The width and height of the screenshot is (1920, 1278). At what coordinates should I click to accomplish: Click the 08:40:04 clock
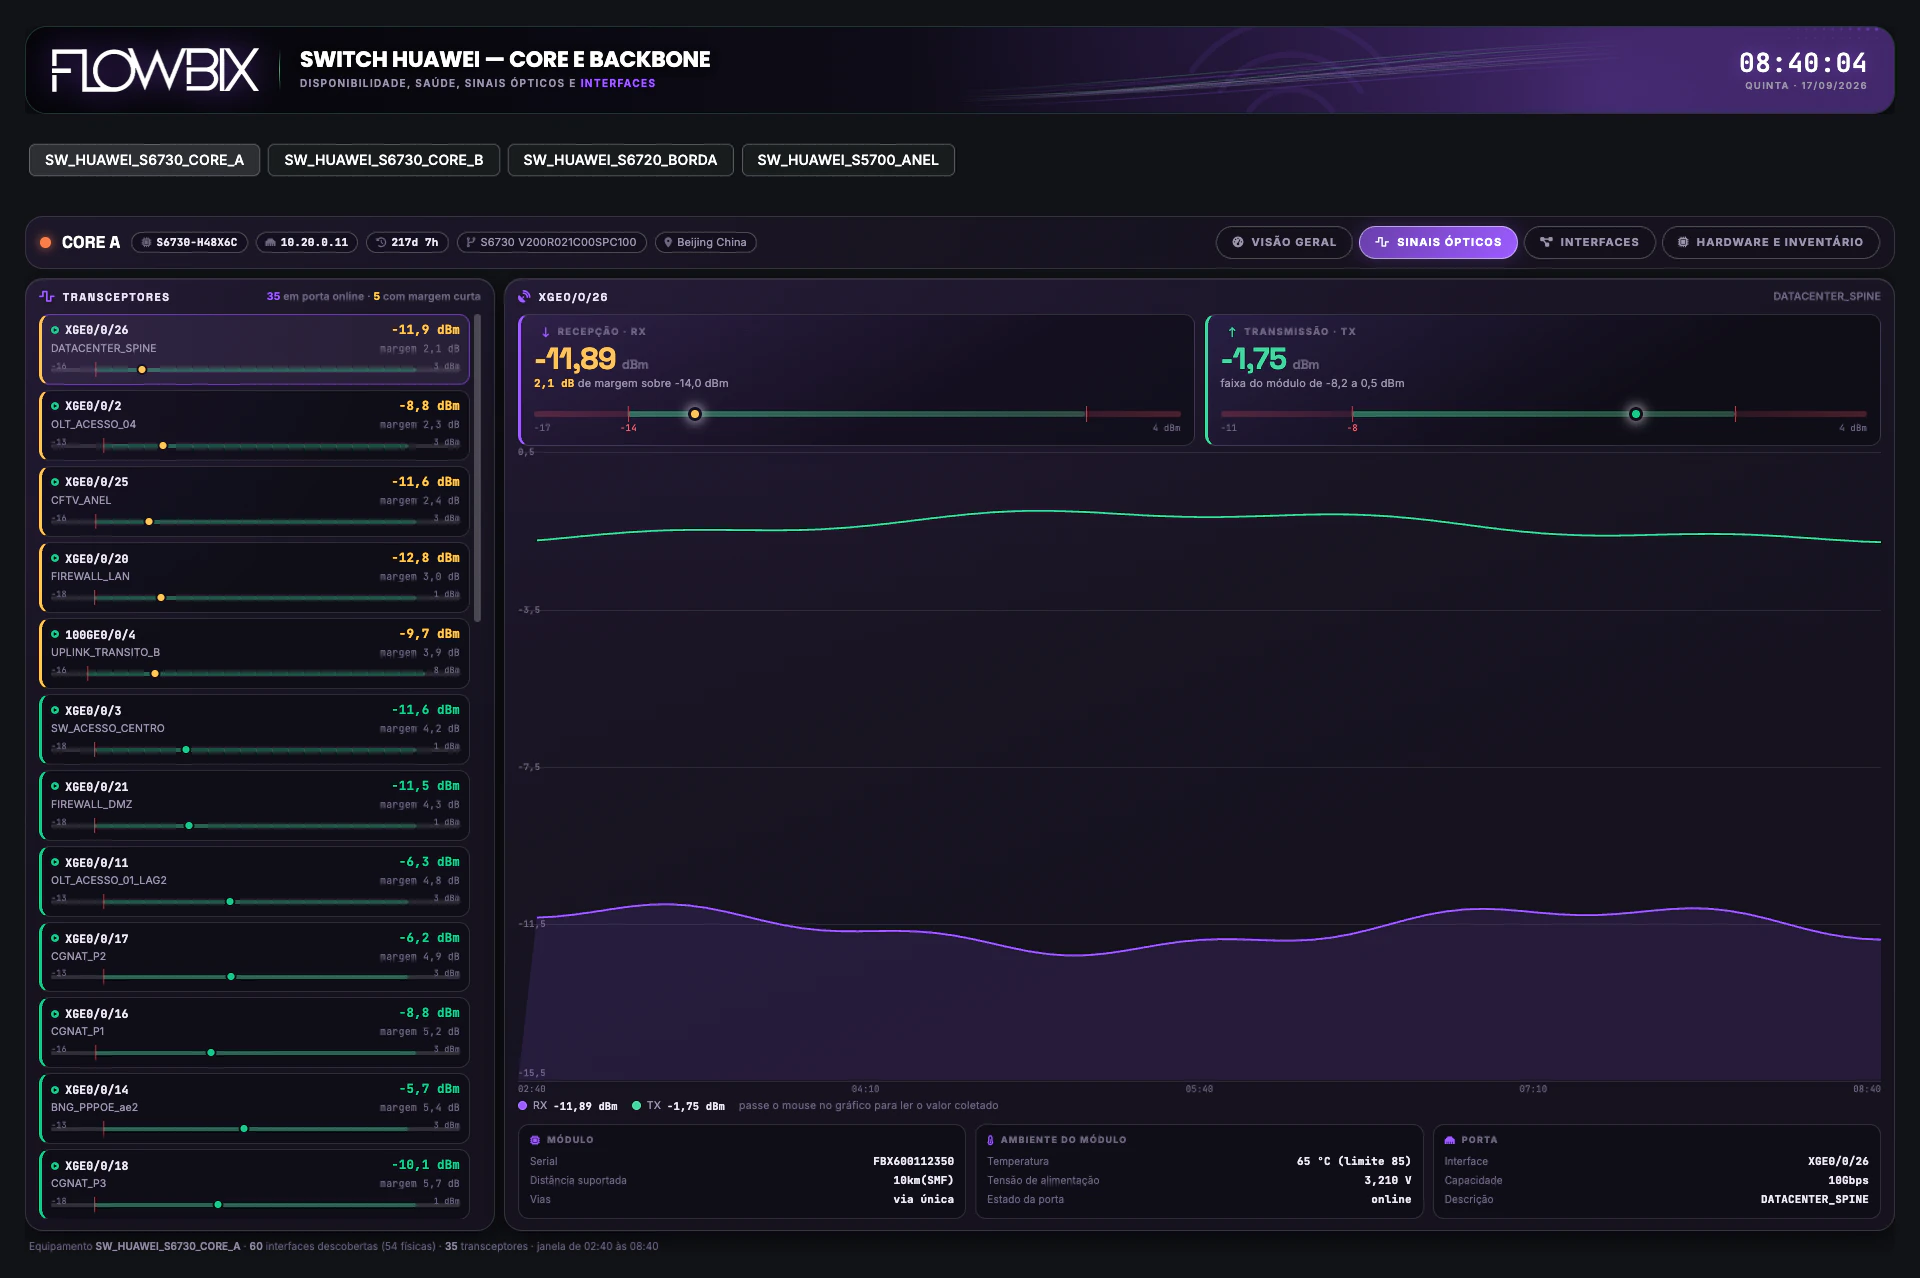(x=1803, y=63)
